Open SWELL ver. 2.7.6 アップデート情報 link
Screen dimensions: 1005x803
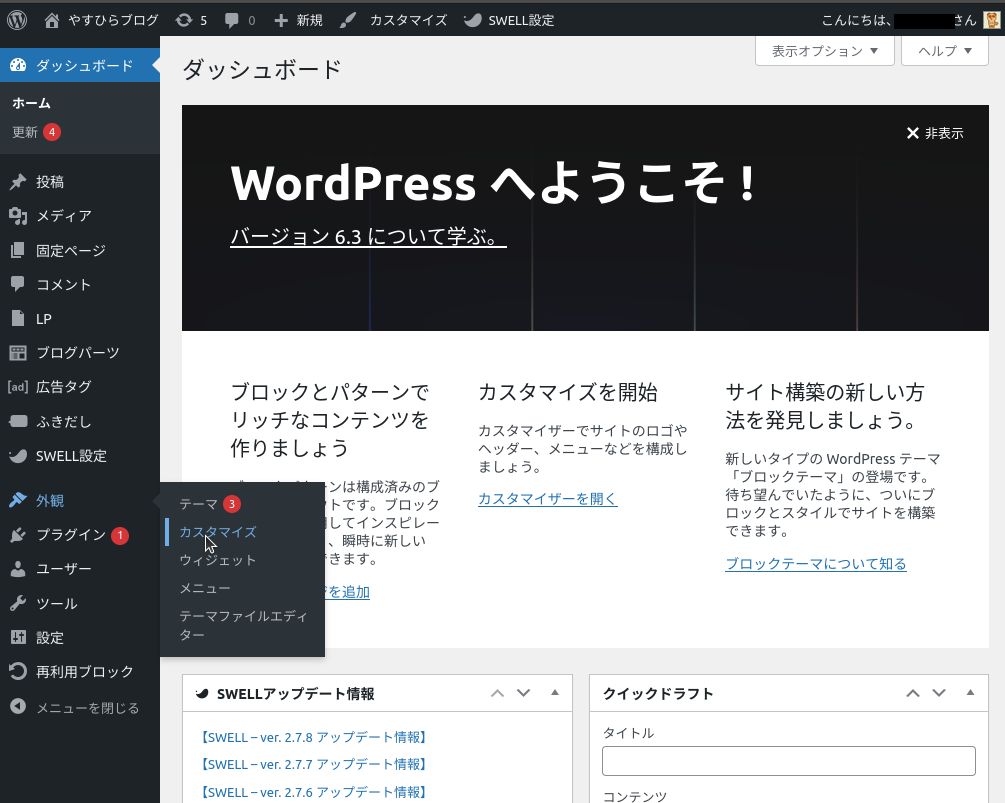(x=313, y=792)
